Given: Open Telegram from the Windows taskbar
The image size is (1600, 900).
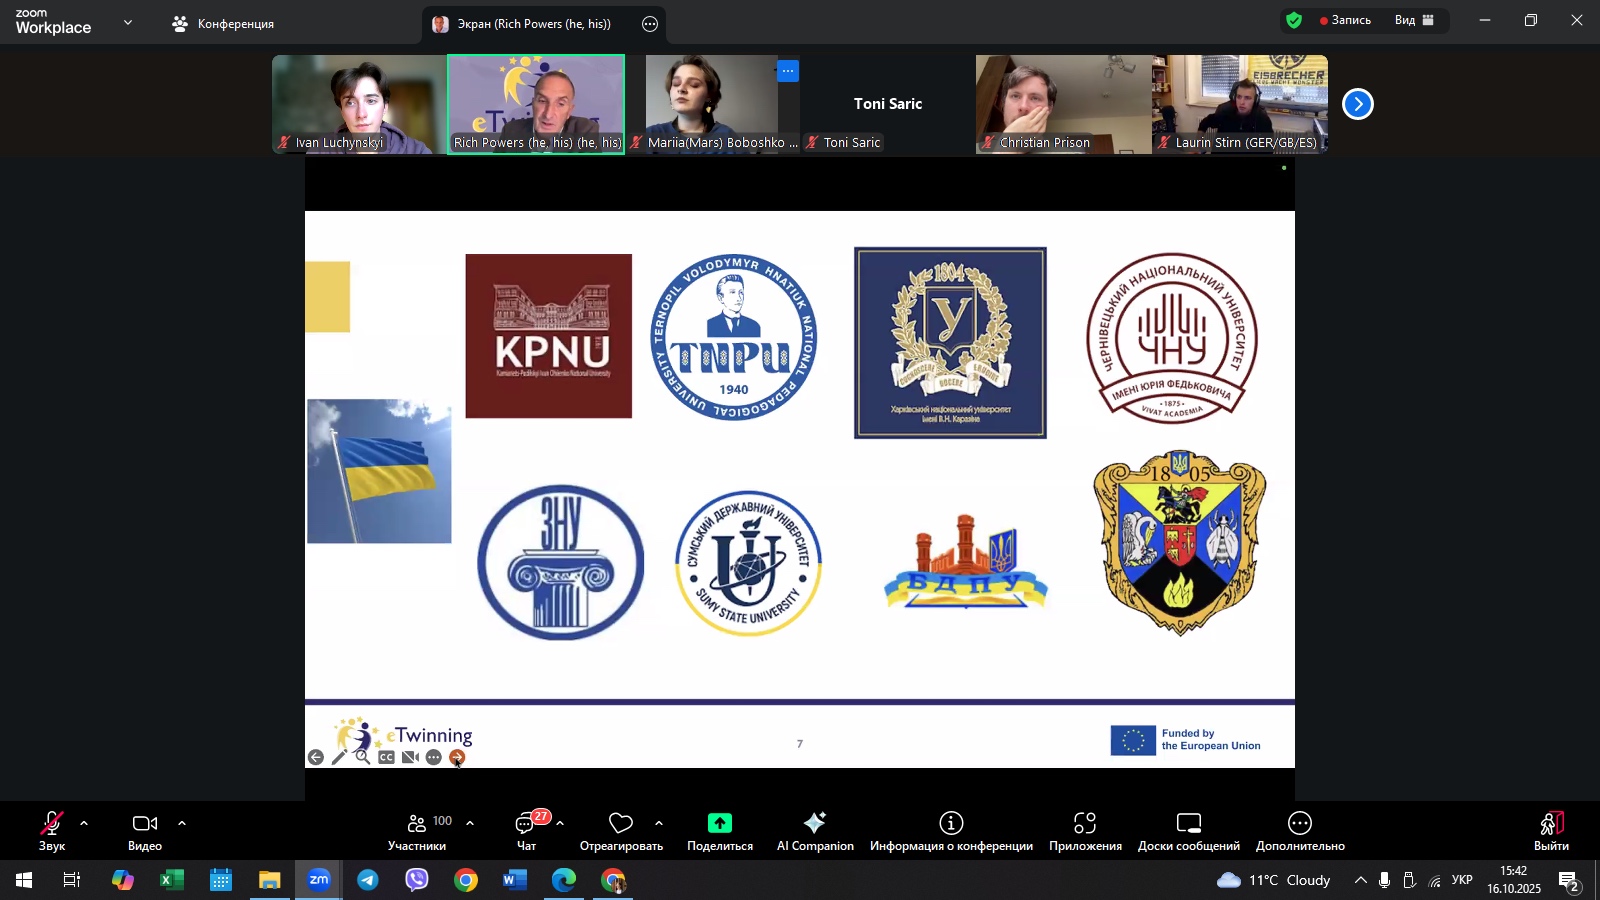Looking at the screenshot, I should pyautogui.click(x=368, y=880).
